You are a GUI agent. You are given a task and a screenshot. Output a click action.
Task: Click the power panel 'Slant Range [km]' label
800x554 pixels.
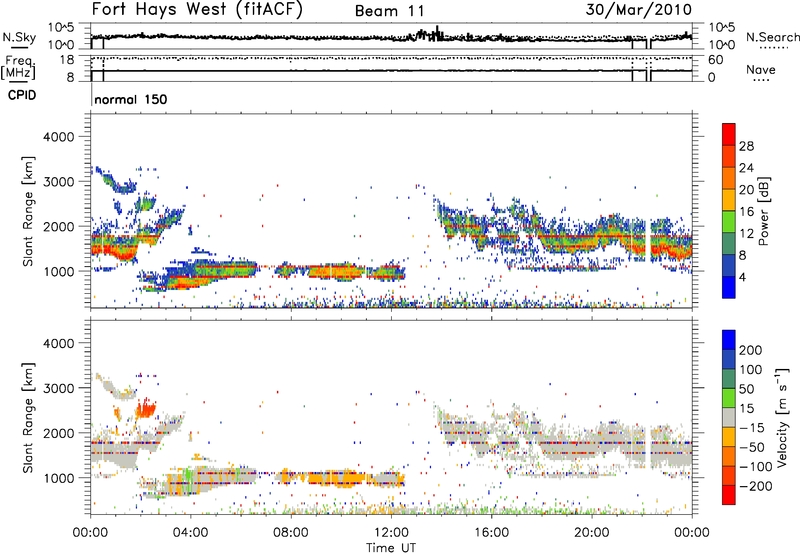pyautogui.click(x=28, y=211)
